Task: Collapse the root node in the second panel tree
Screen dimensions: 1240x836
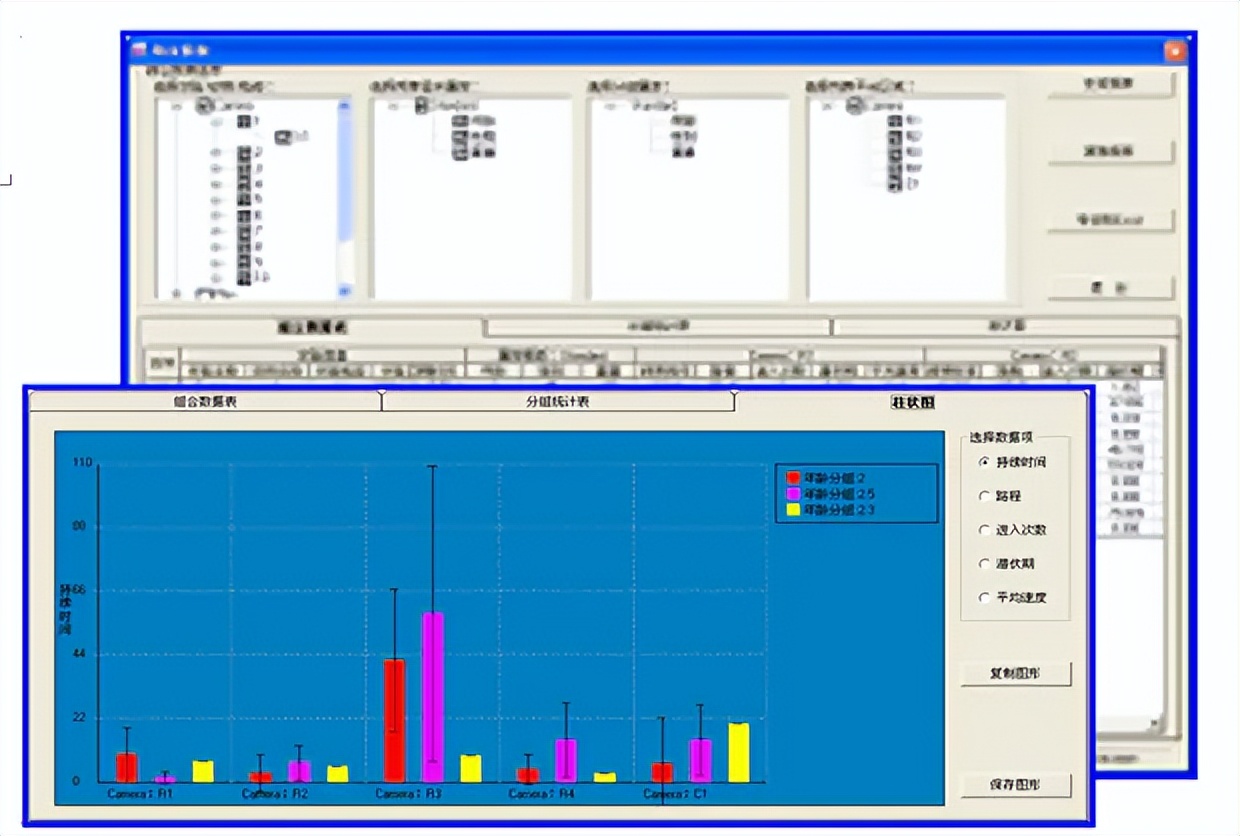Action: click(393, 105)
